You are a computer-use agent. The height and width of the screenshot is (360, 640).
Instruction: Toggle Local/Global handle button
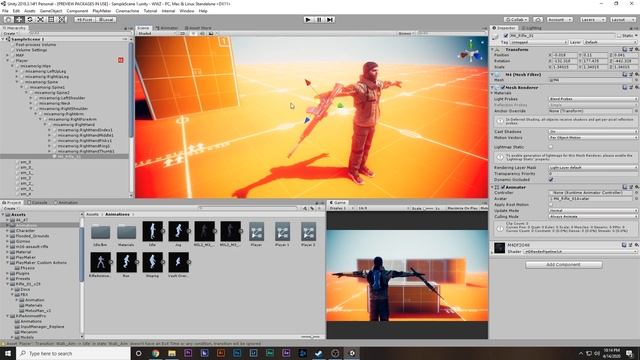105,20
